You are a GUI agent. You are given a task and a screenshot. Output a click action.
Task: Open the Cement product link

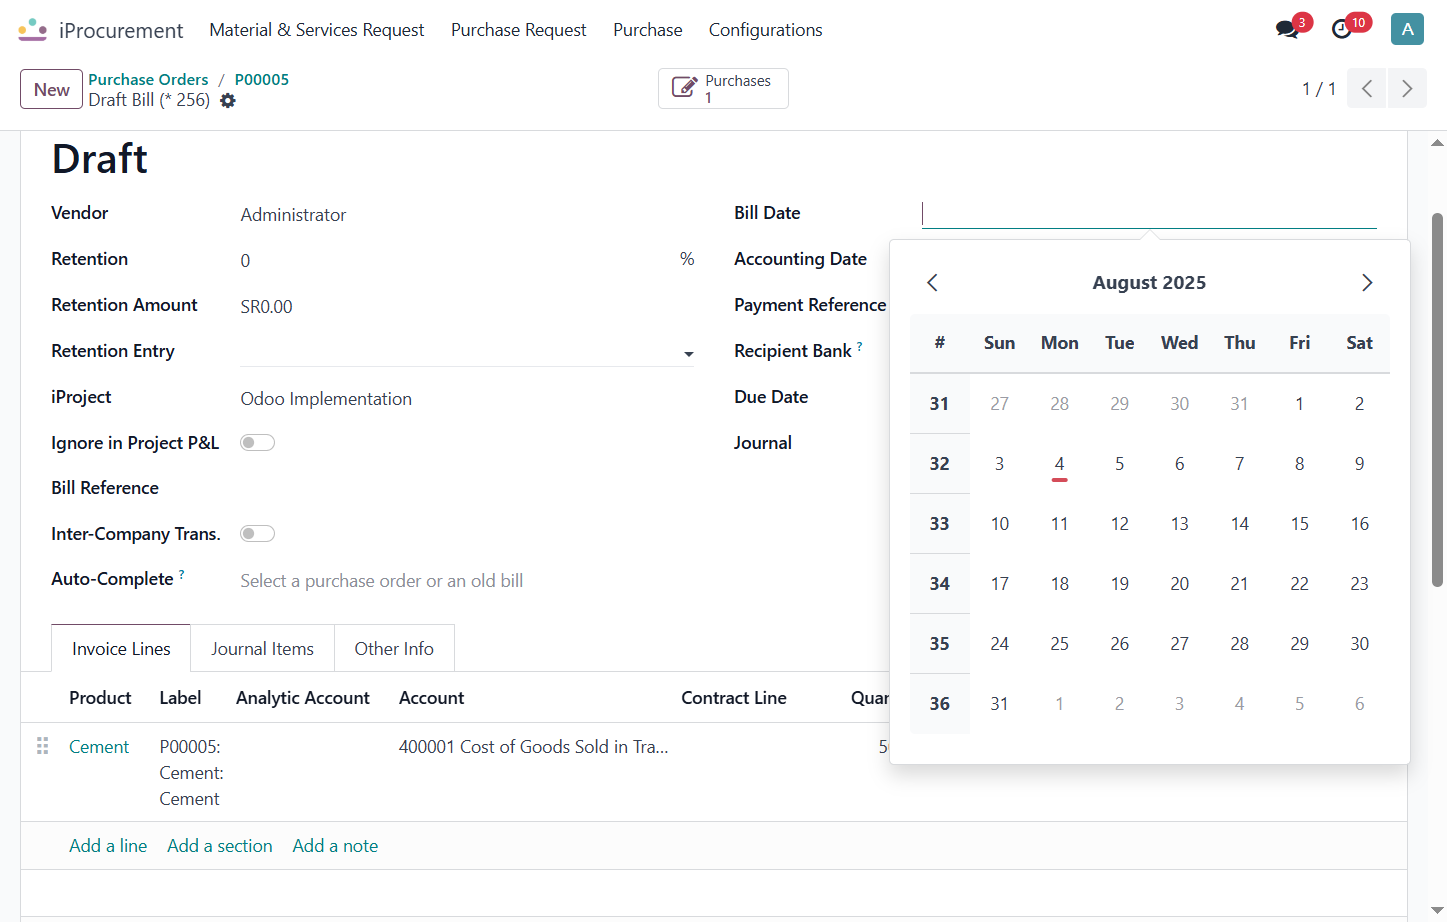pos(99,747)
